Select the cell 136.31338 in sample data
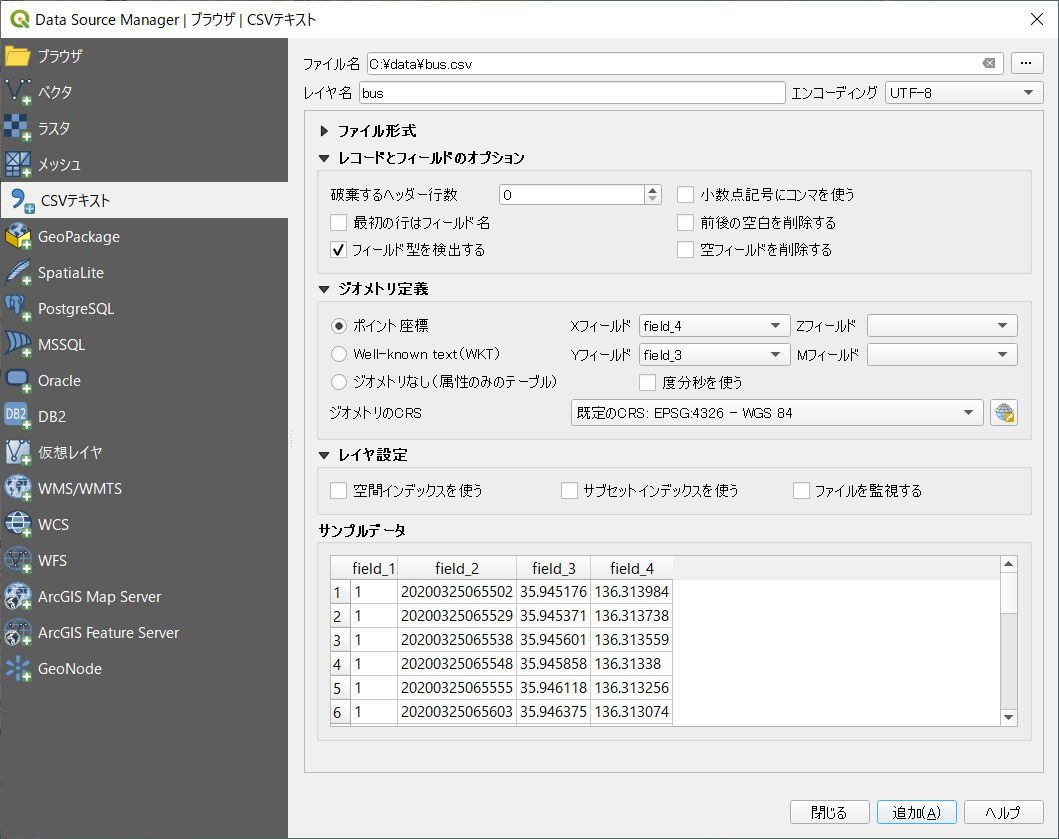Image resolution: width=1059 pixels, height=839 pixels. coord(631,663)
